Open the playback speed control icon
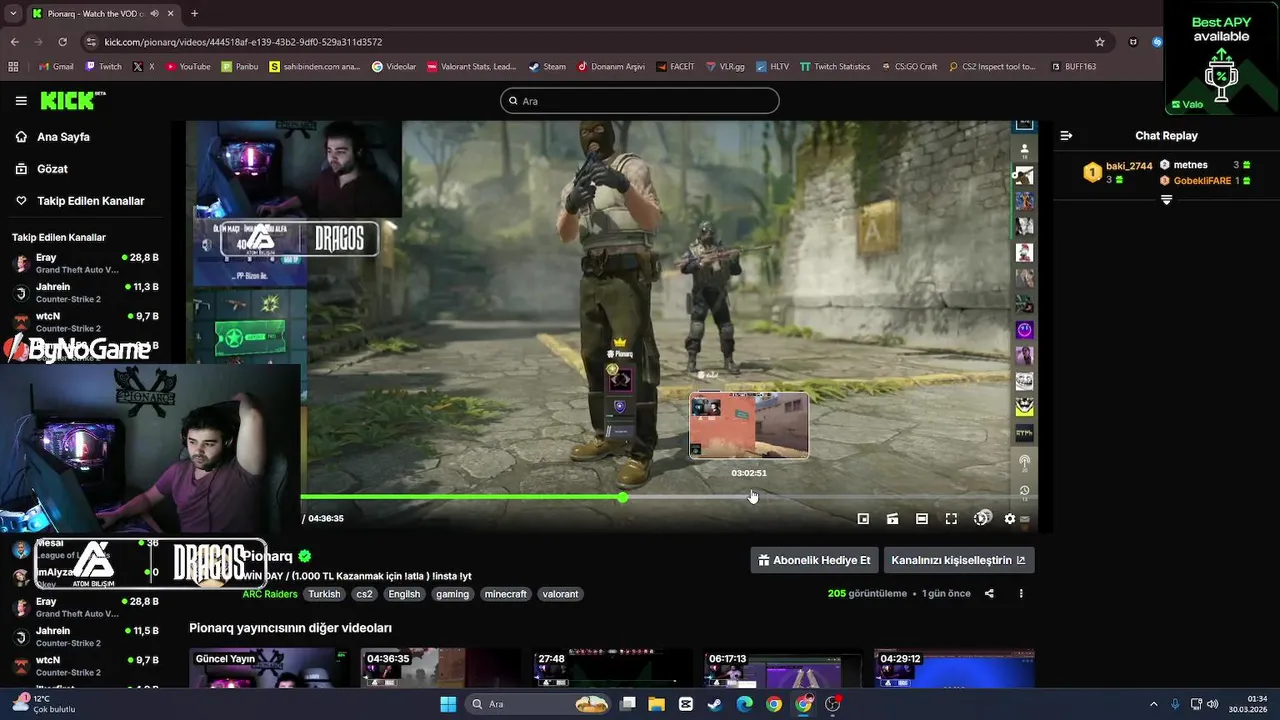 pyautogui.click(x=983, y=518)
